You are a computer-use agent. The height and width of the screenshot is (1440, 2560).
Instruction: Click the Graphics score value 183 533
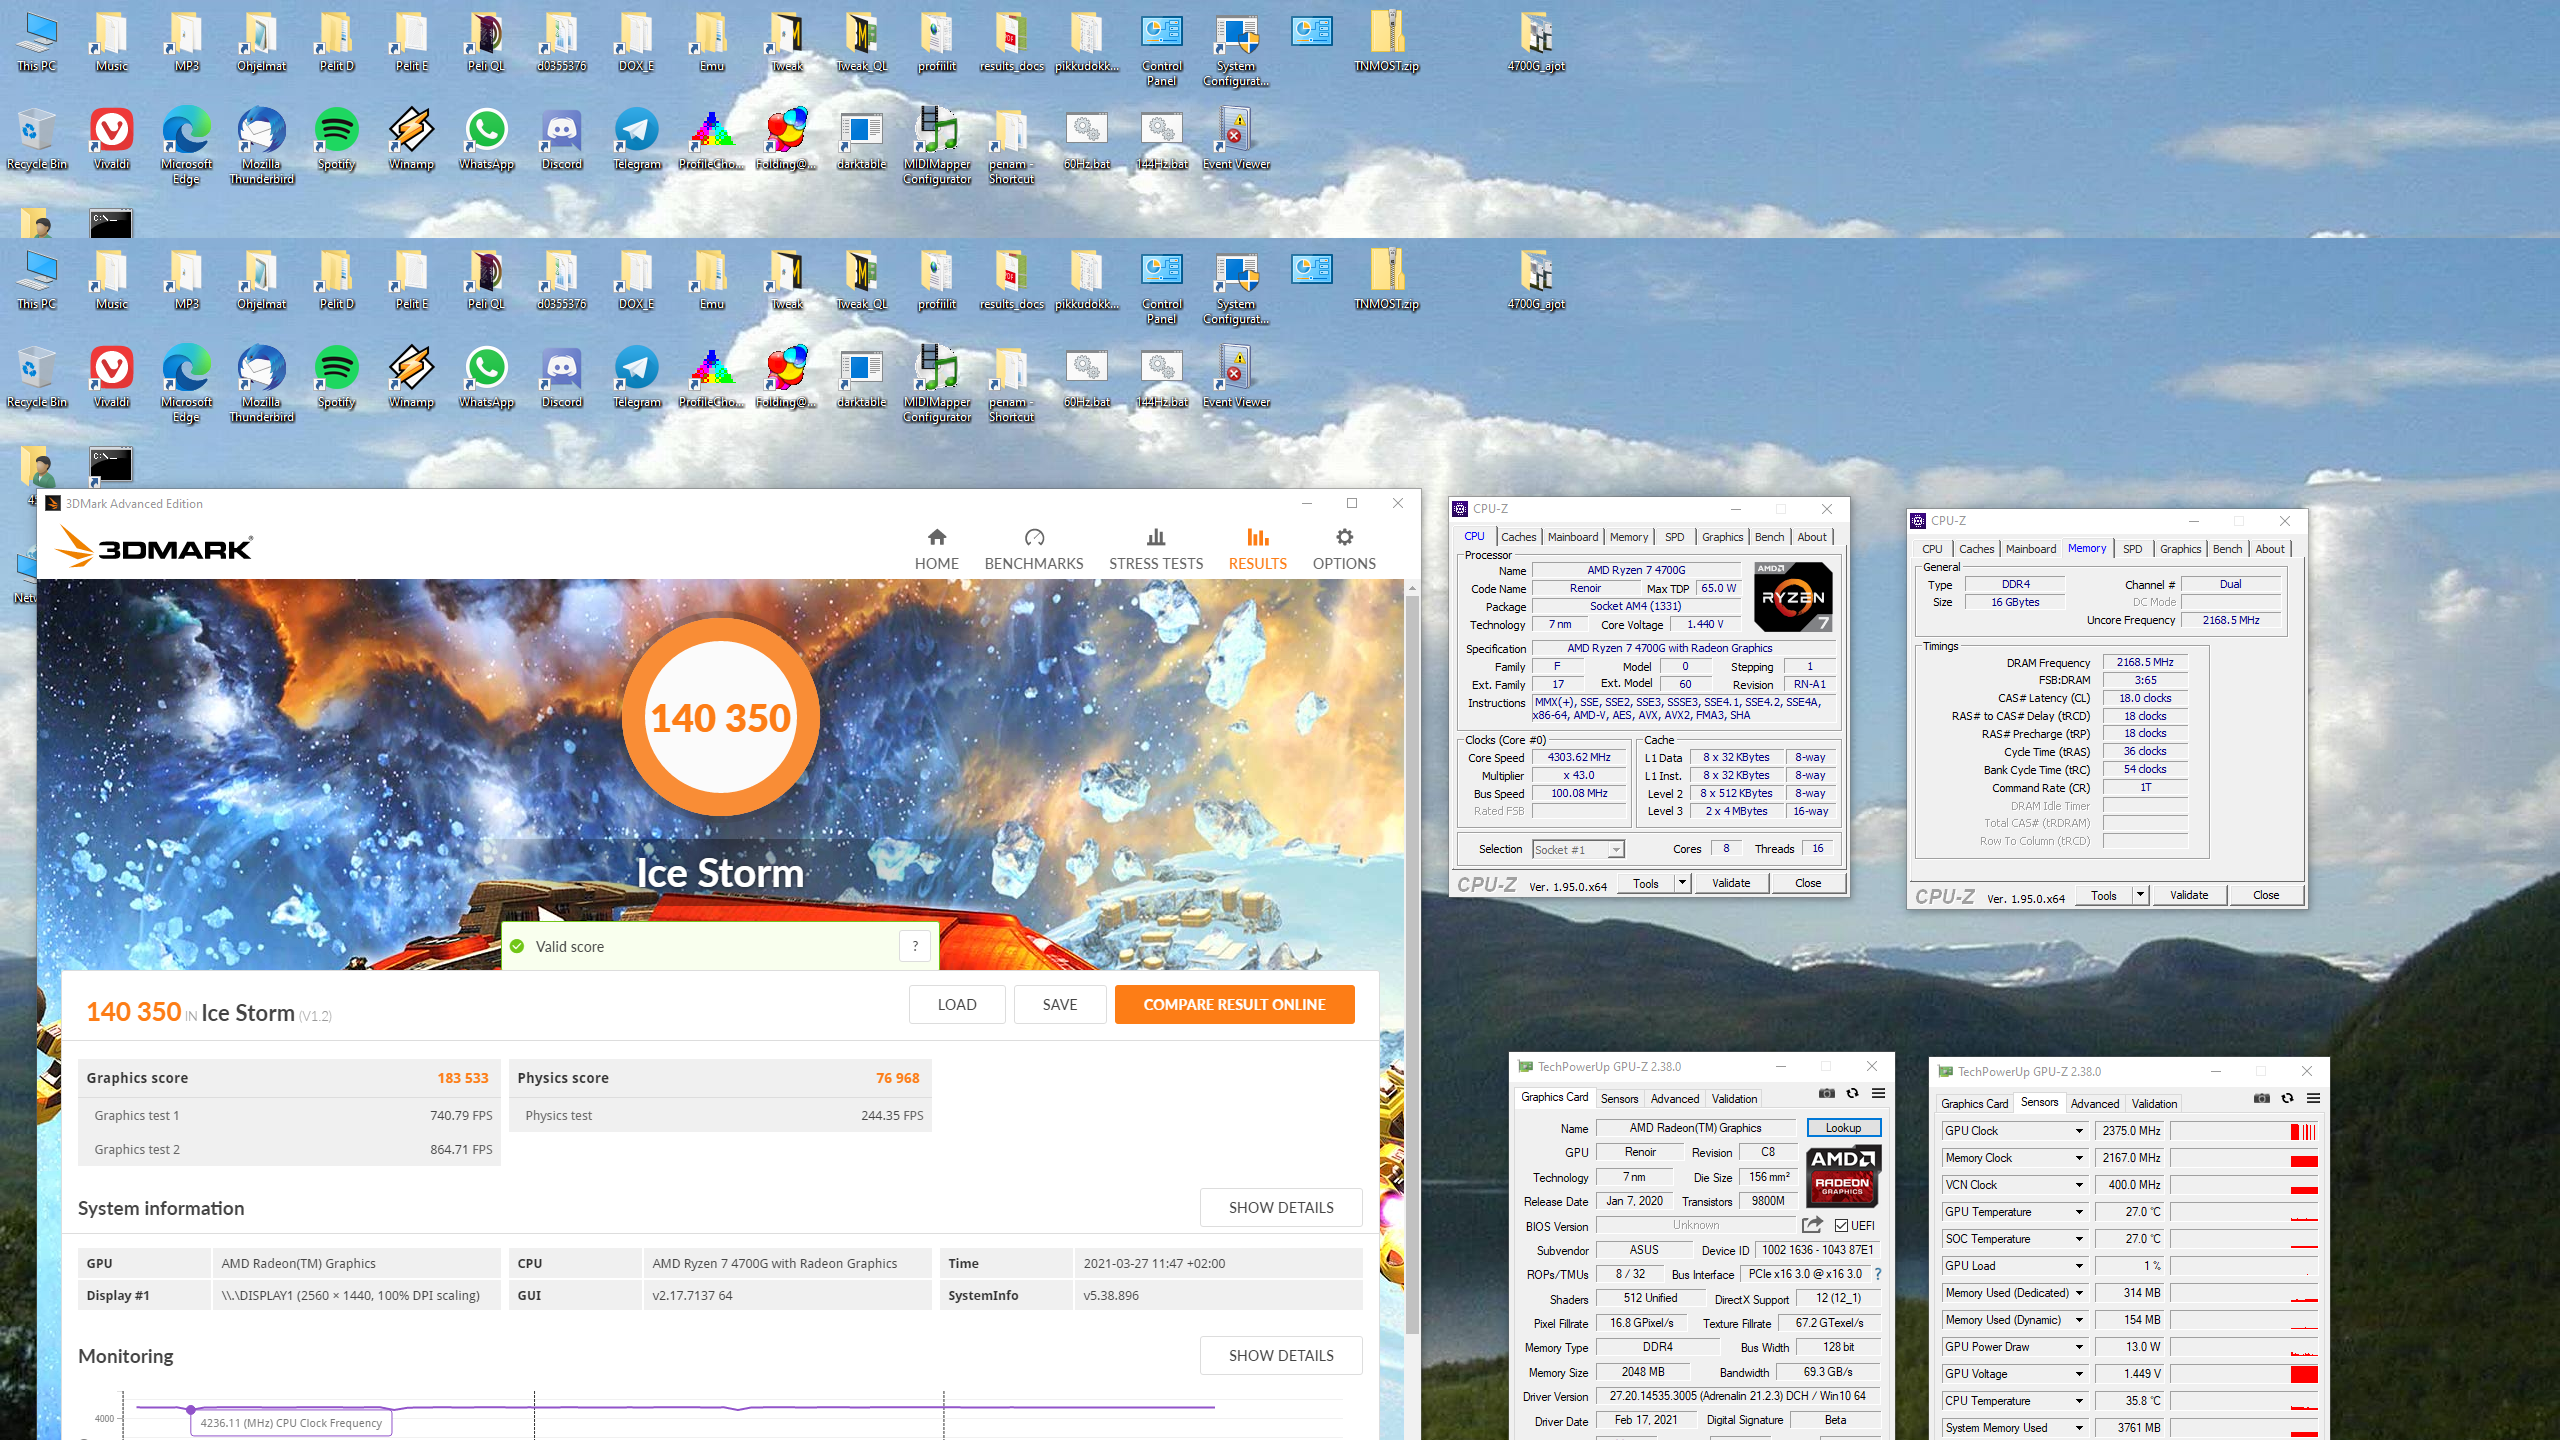(x=463, y=1077)
